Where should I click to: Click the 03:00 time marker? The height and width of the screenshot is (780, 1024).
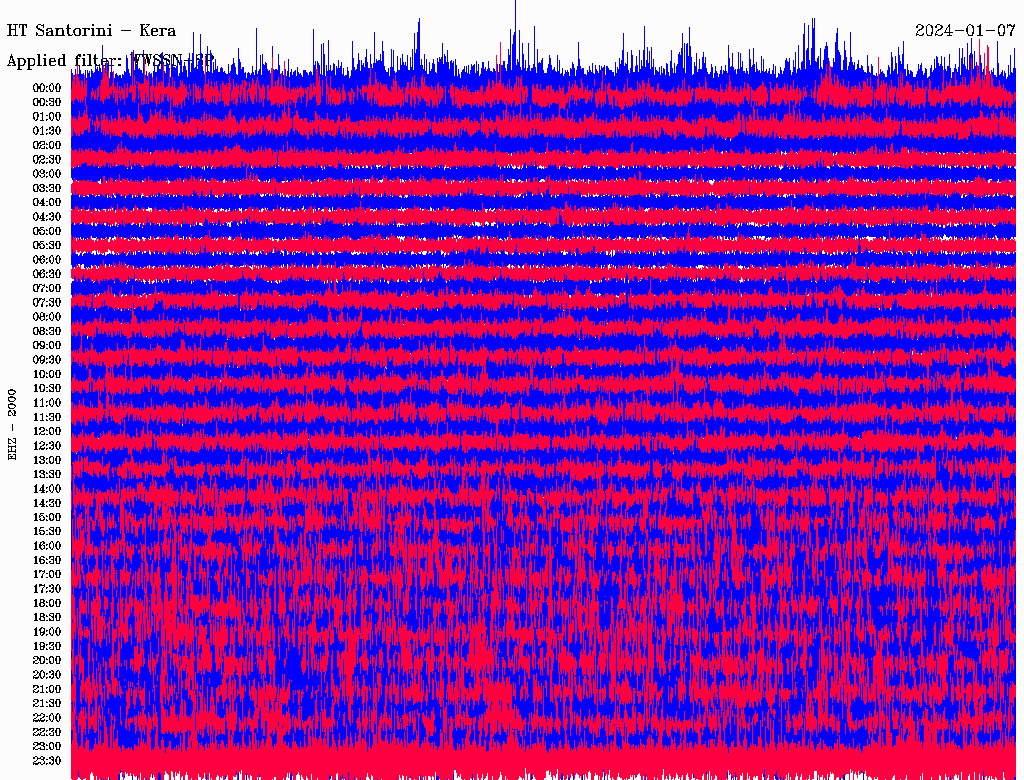tap(47, 174)
